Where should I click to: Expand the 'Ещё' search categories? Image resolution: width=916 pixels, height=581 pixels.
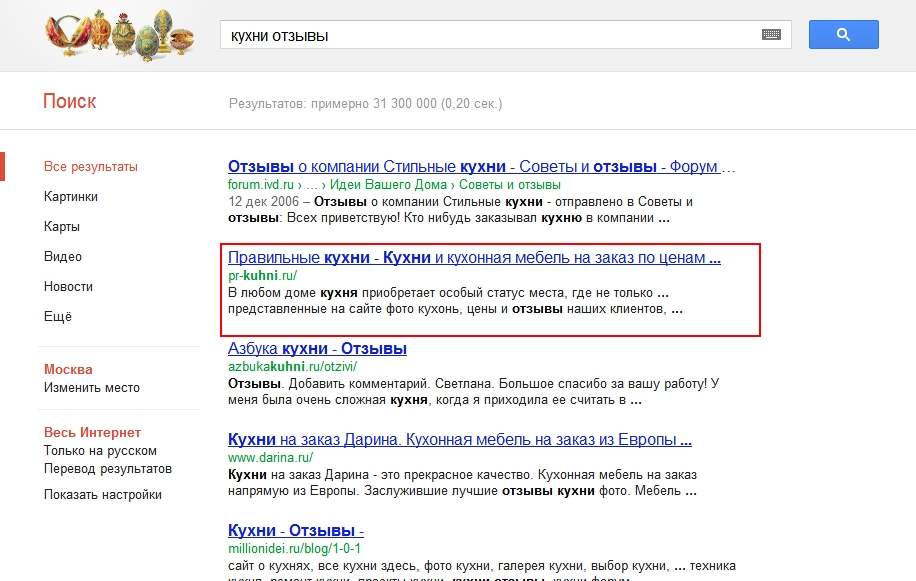point(58,316)
